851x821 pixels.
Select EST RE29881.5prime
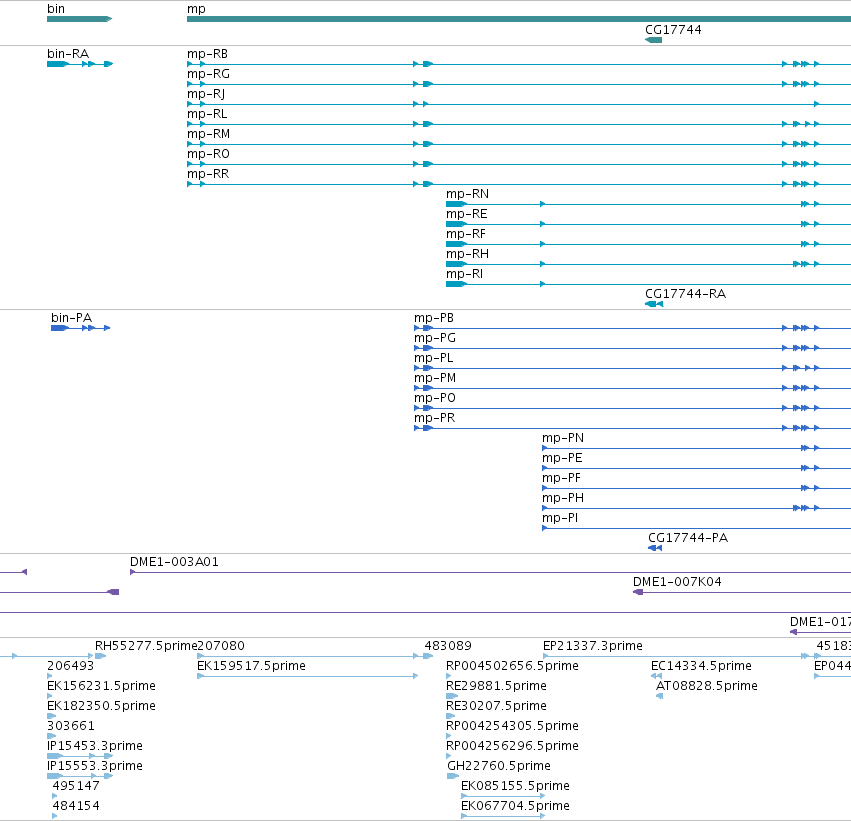point(496,686)
